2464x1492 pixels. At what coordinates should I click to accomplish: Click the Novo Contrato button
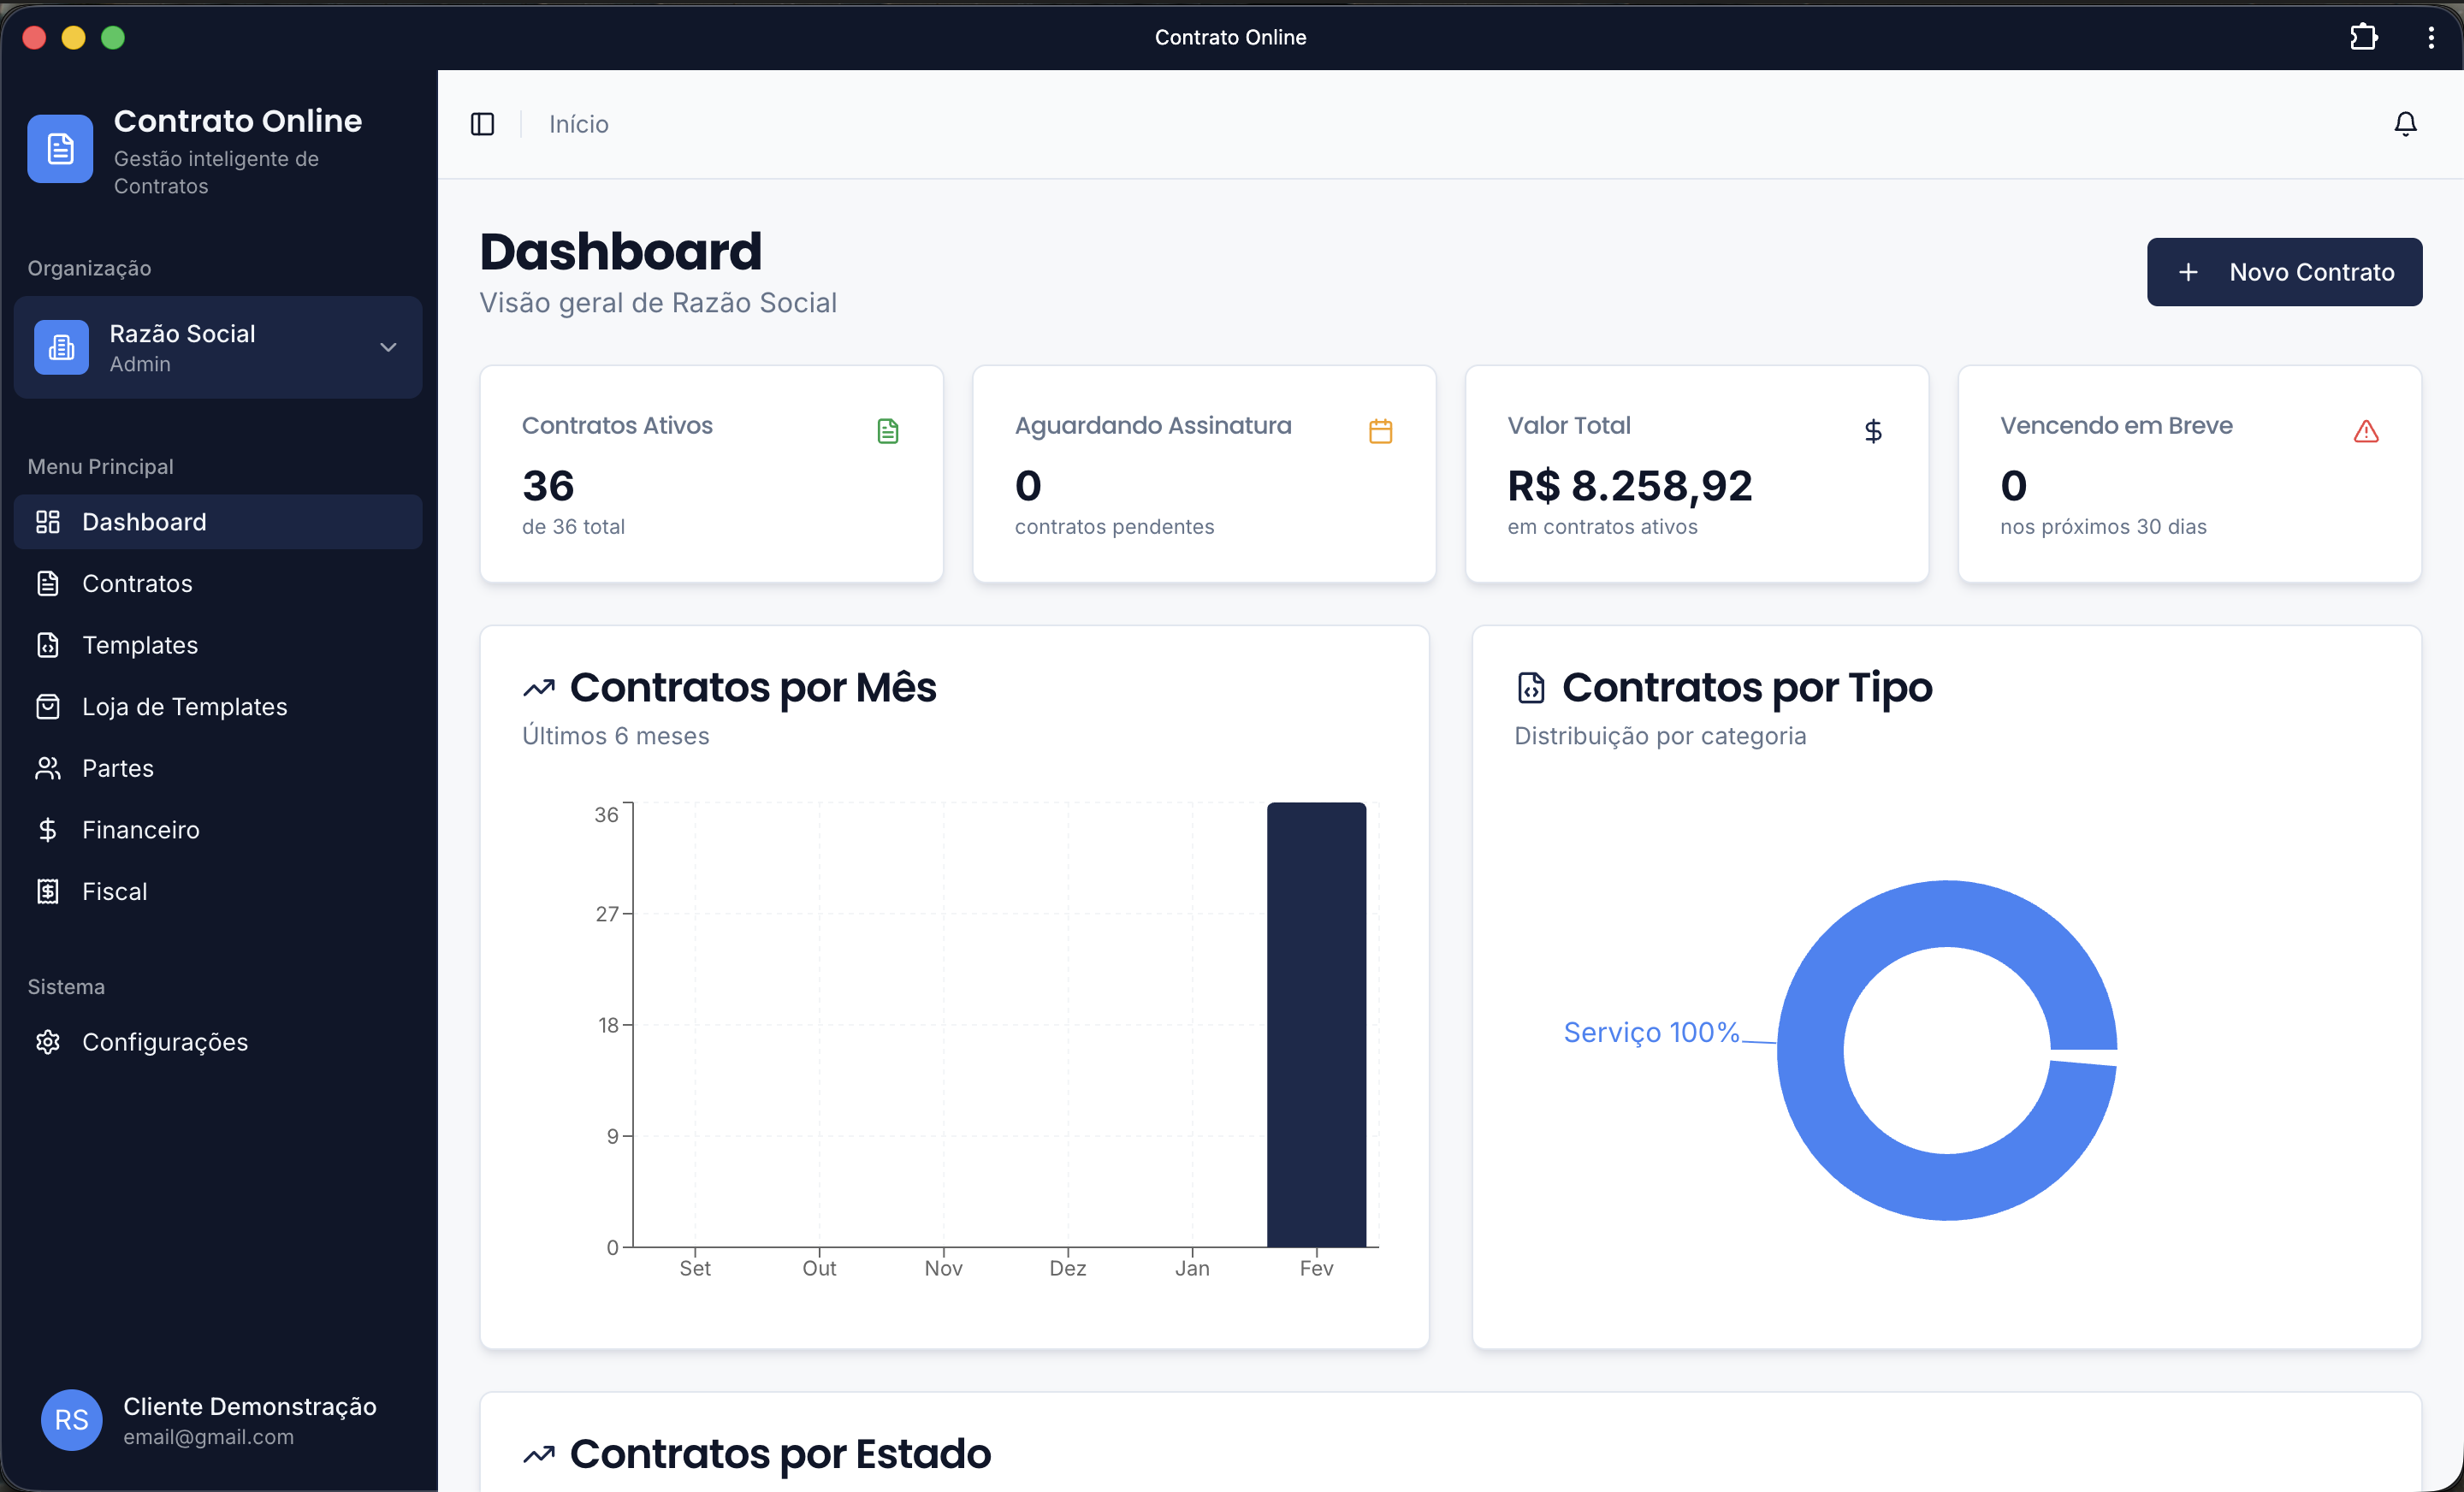pos(2284,272)
